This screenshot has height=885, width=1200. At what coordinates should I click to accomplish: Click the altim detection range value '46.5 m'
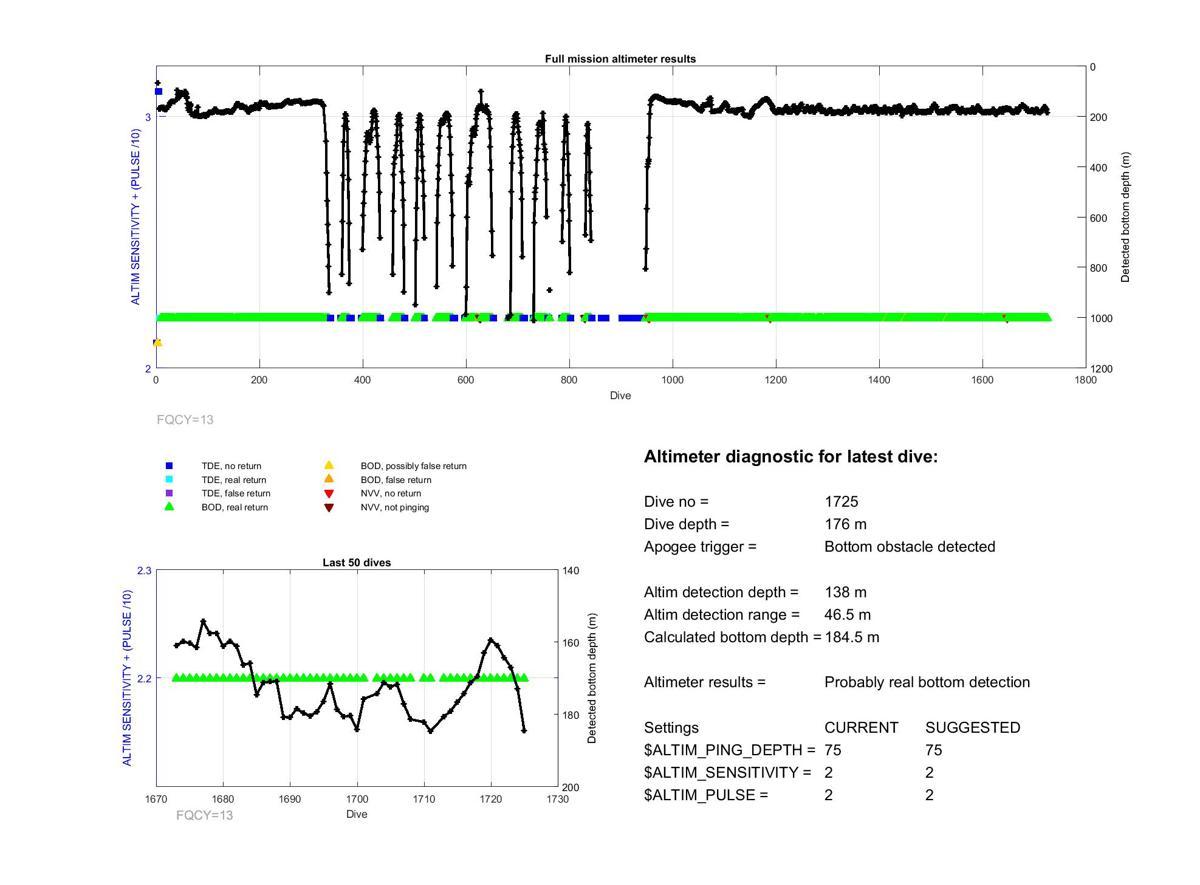click(x=847, y=614)
